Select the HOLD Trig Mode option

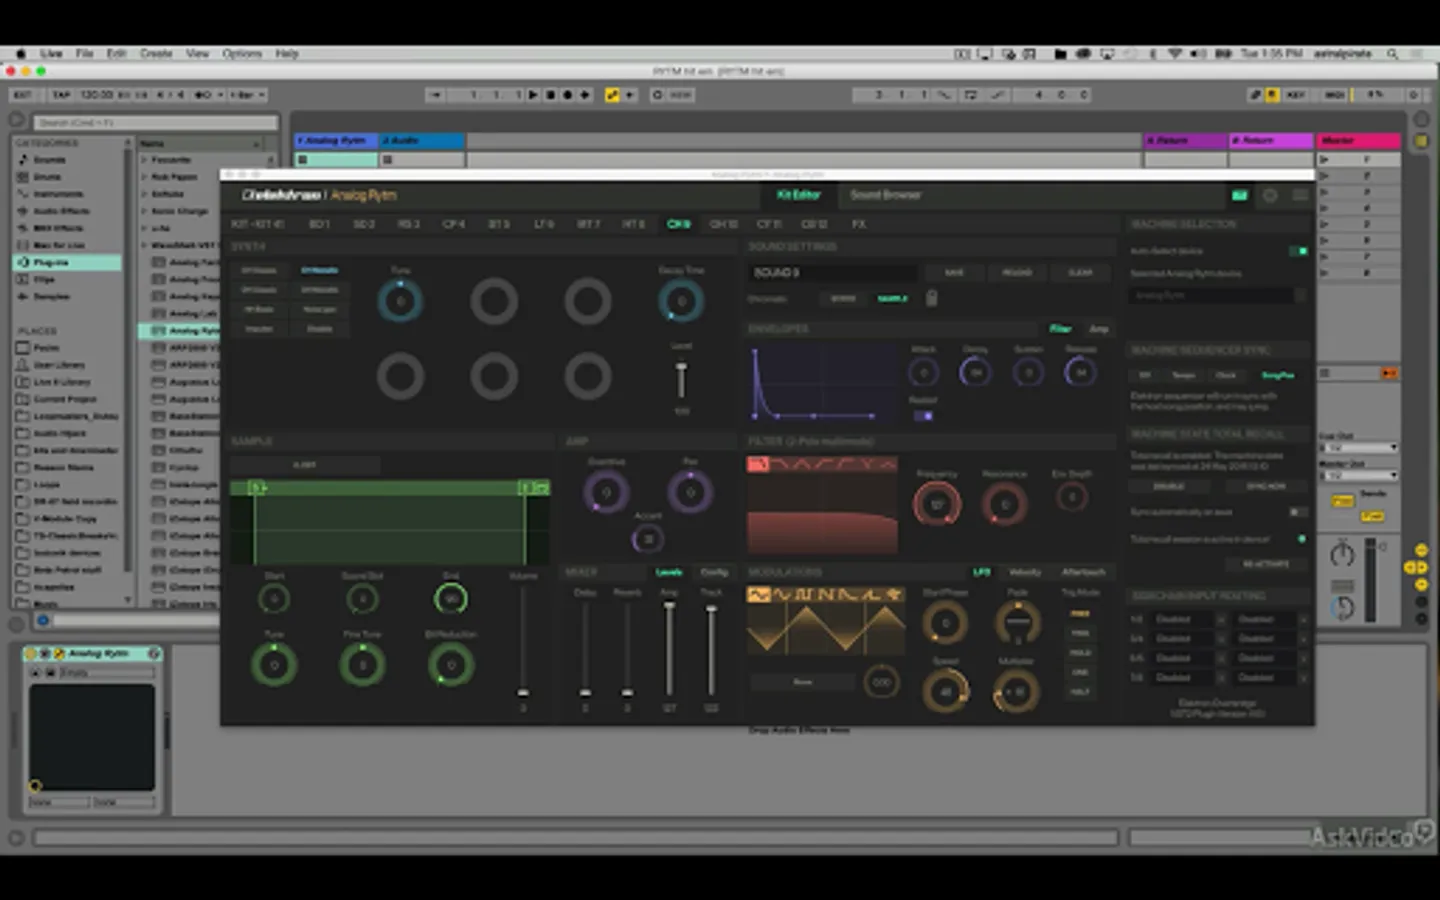[x=1081, y=653]
